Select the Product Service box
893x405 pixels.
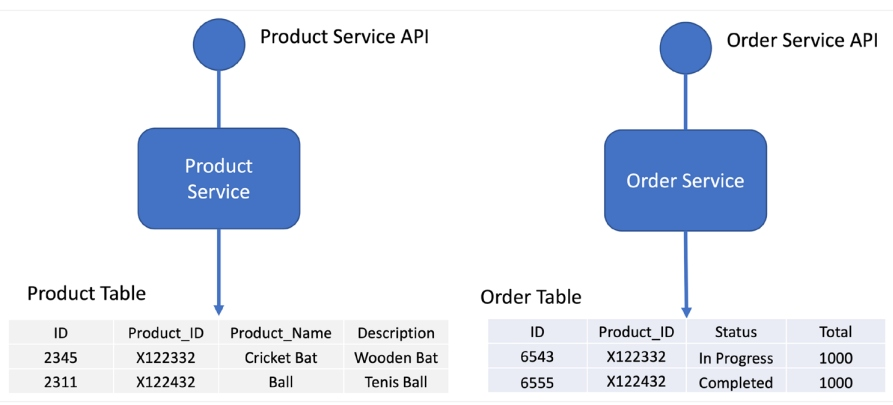[218, 178]
